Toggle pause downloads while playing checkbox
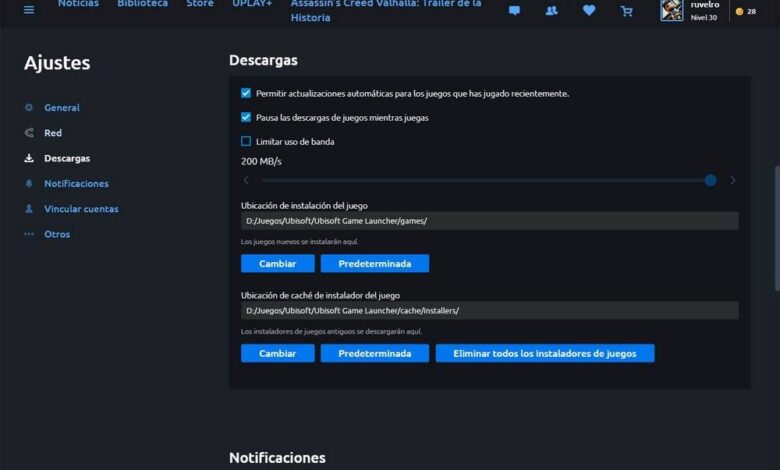The height and width of the screenshot is (470, 780). click(246, 117)
